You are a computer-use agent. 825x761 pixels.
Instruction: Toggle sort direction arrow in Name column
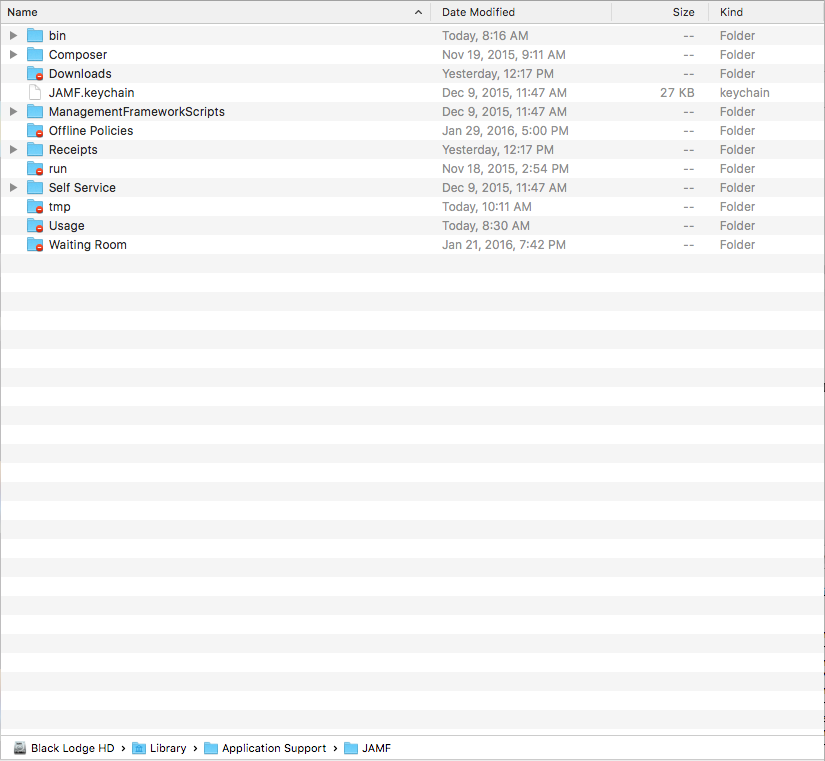418,12
